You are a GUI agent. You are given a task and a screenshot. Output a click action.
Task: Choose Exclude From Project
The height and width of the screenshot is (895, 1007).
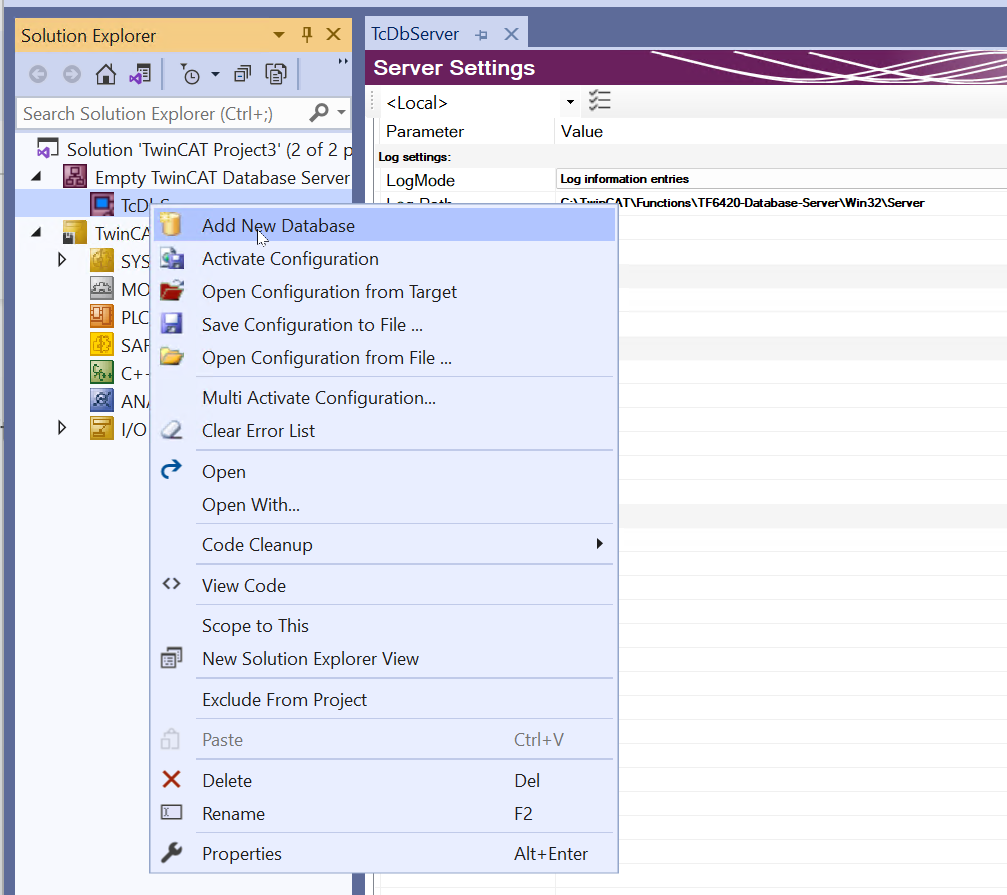pos(384,700)
